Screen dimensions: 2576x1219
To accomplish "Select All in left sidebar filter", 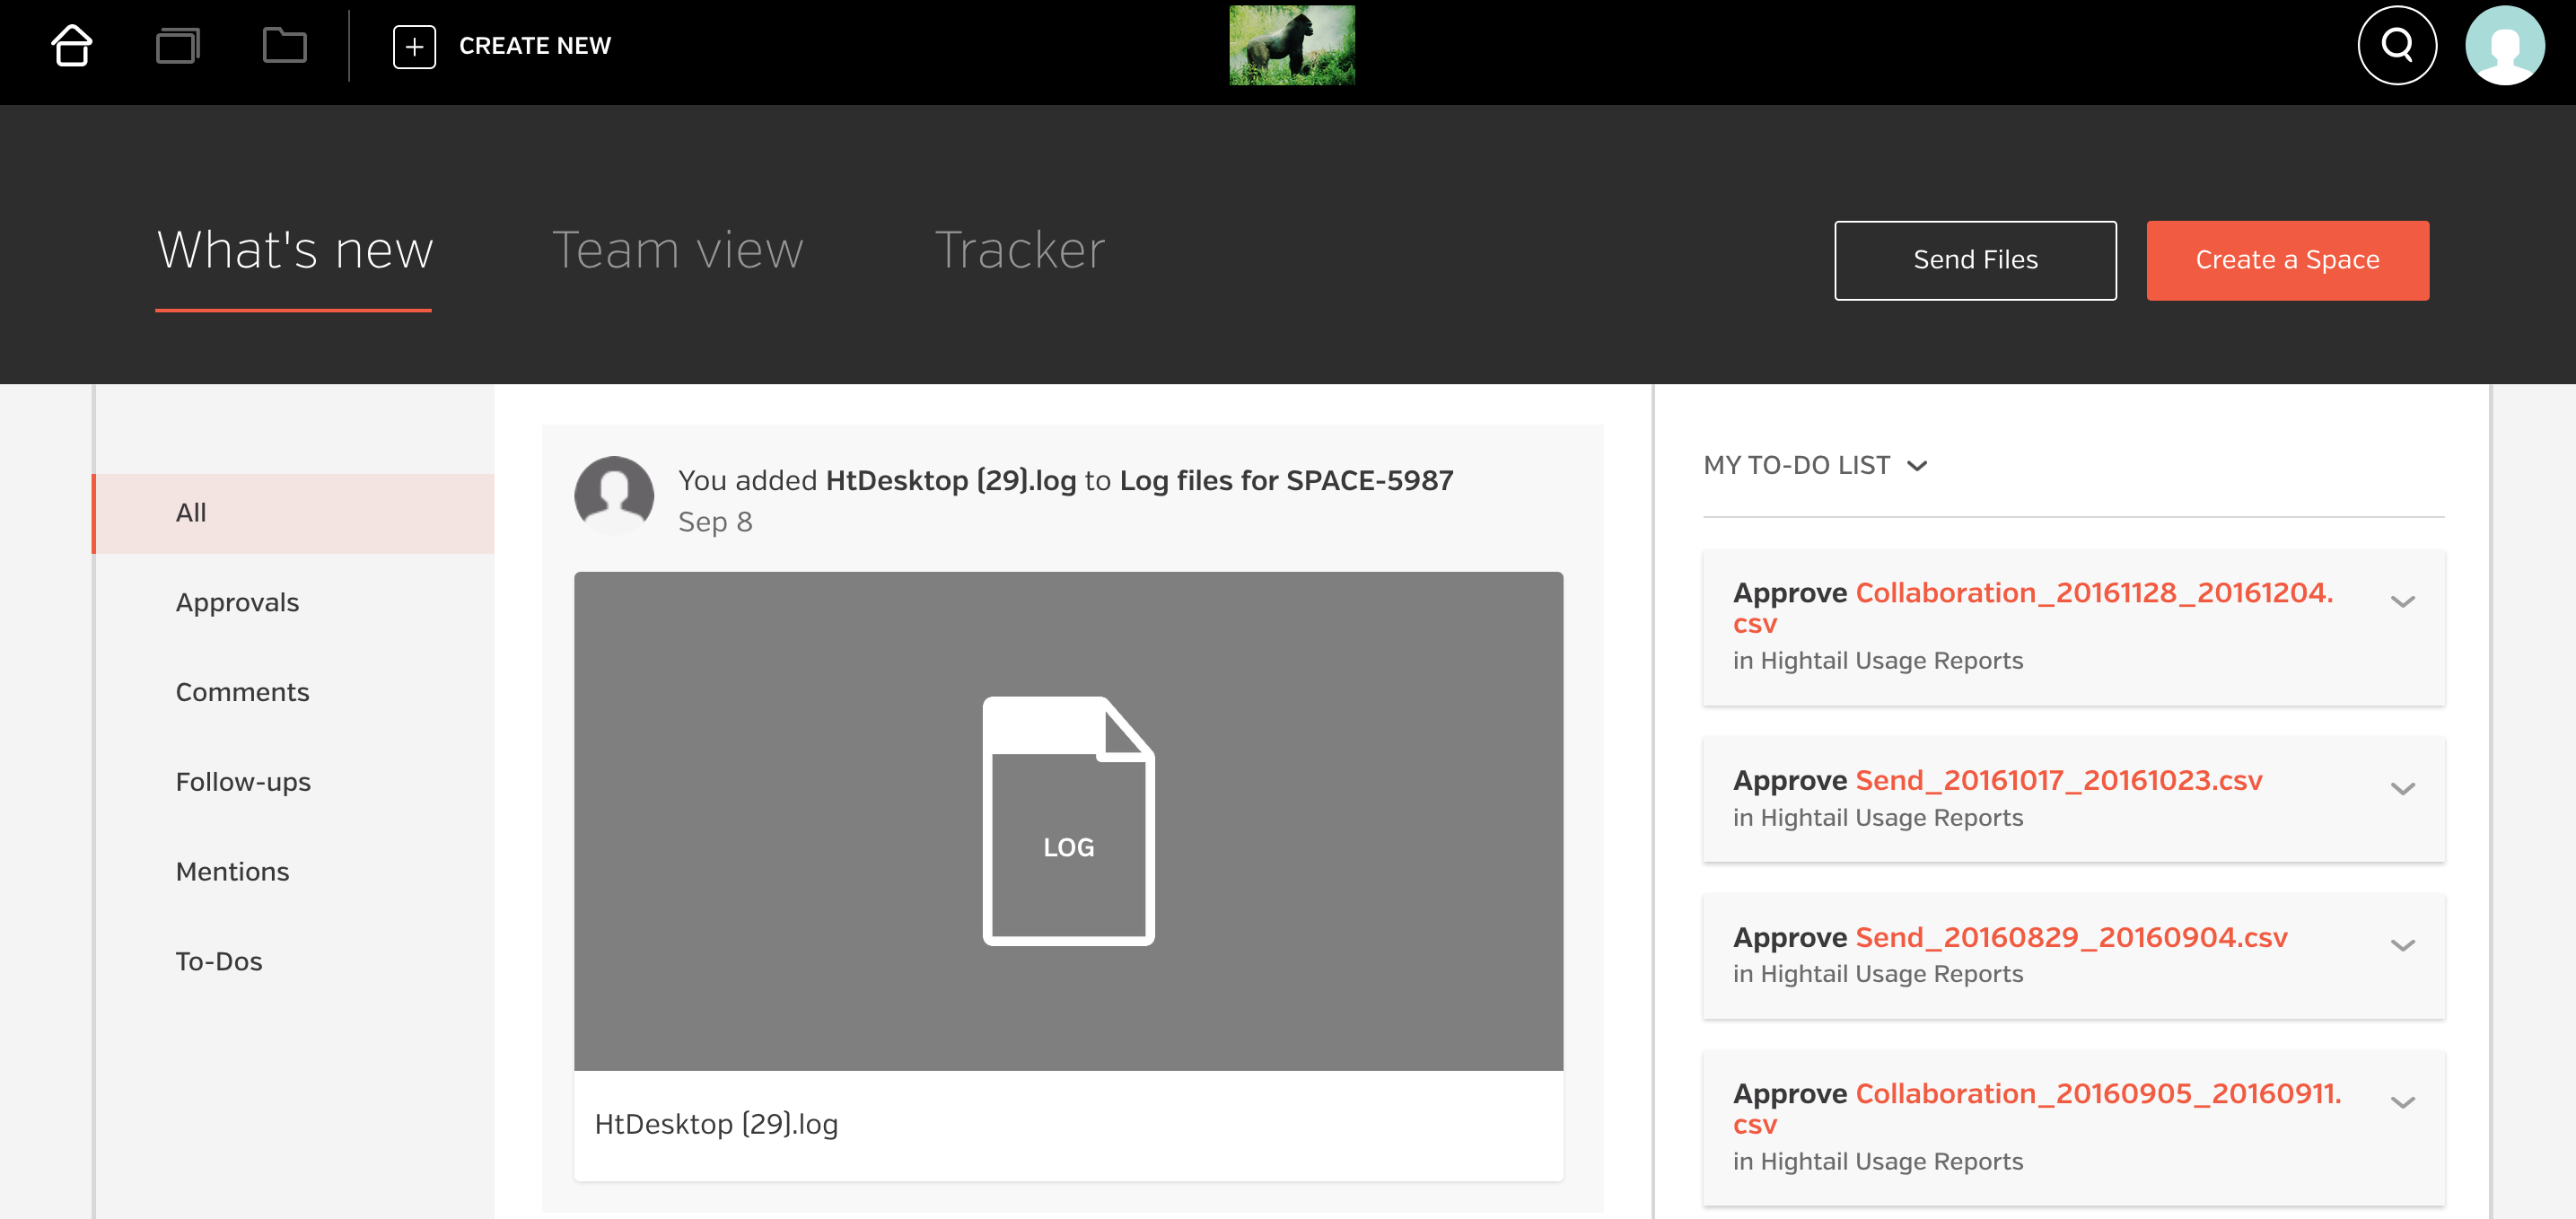I will pyautogui.click(x=190, y=513).
